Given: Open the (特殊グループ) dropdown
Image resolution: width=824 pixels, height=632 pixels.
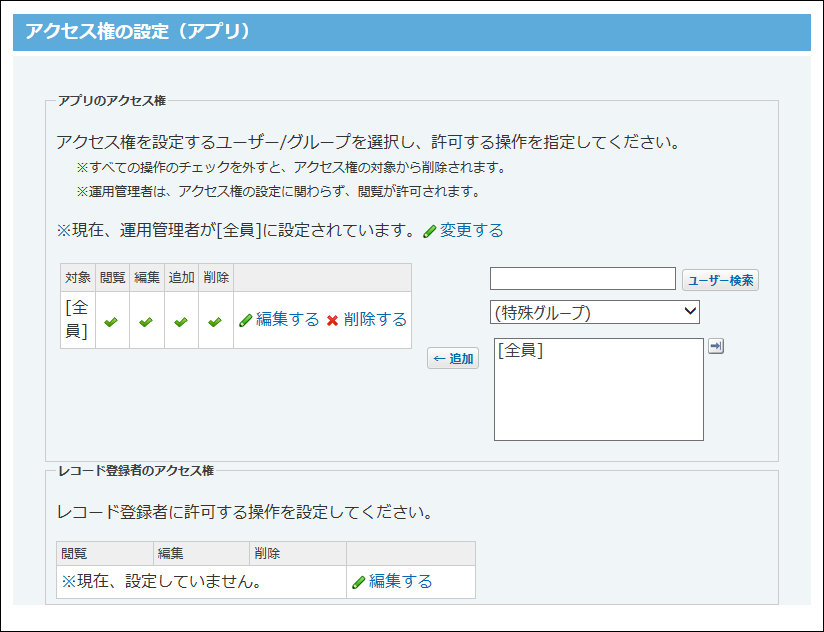Looking at the screenshot, I should [594, 312].
